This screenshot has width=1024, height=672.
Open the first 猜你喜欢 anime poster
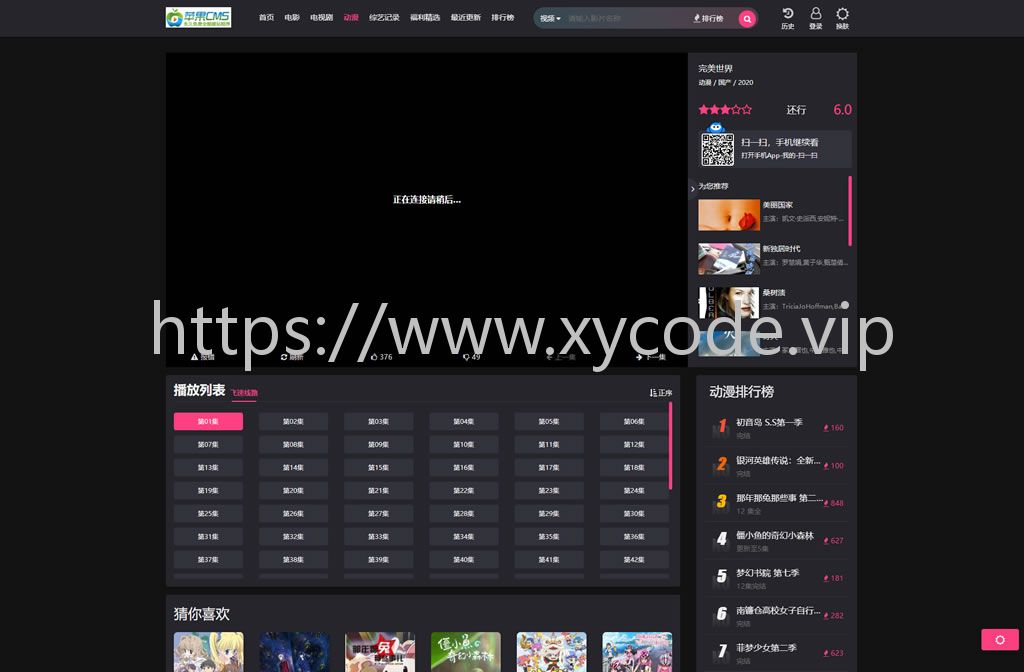[x=208, y=652]
